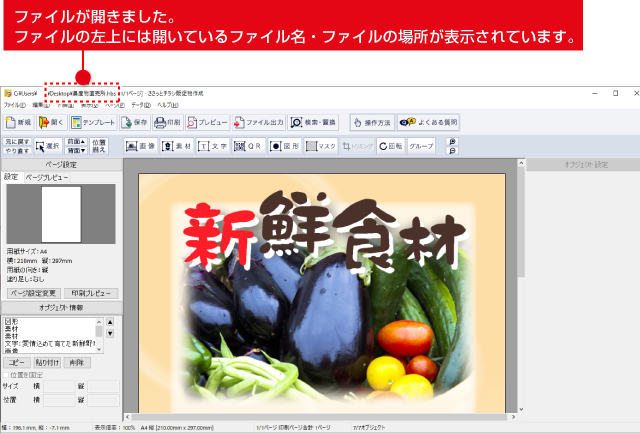Viewport: 640px width, 434px height.
Task: Click the canvas scroll-right arrow
Action: point(513,417)
